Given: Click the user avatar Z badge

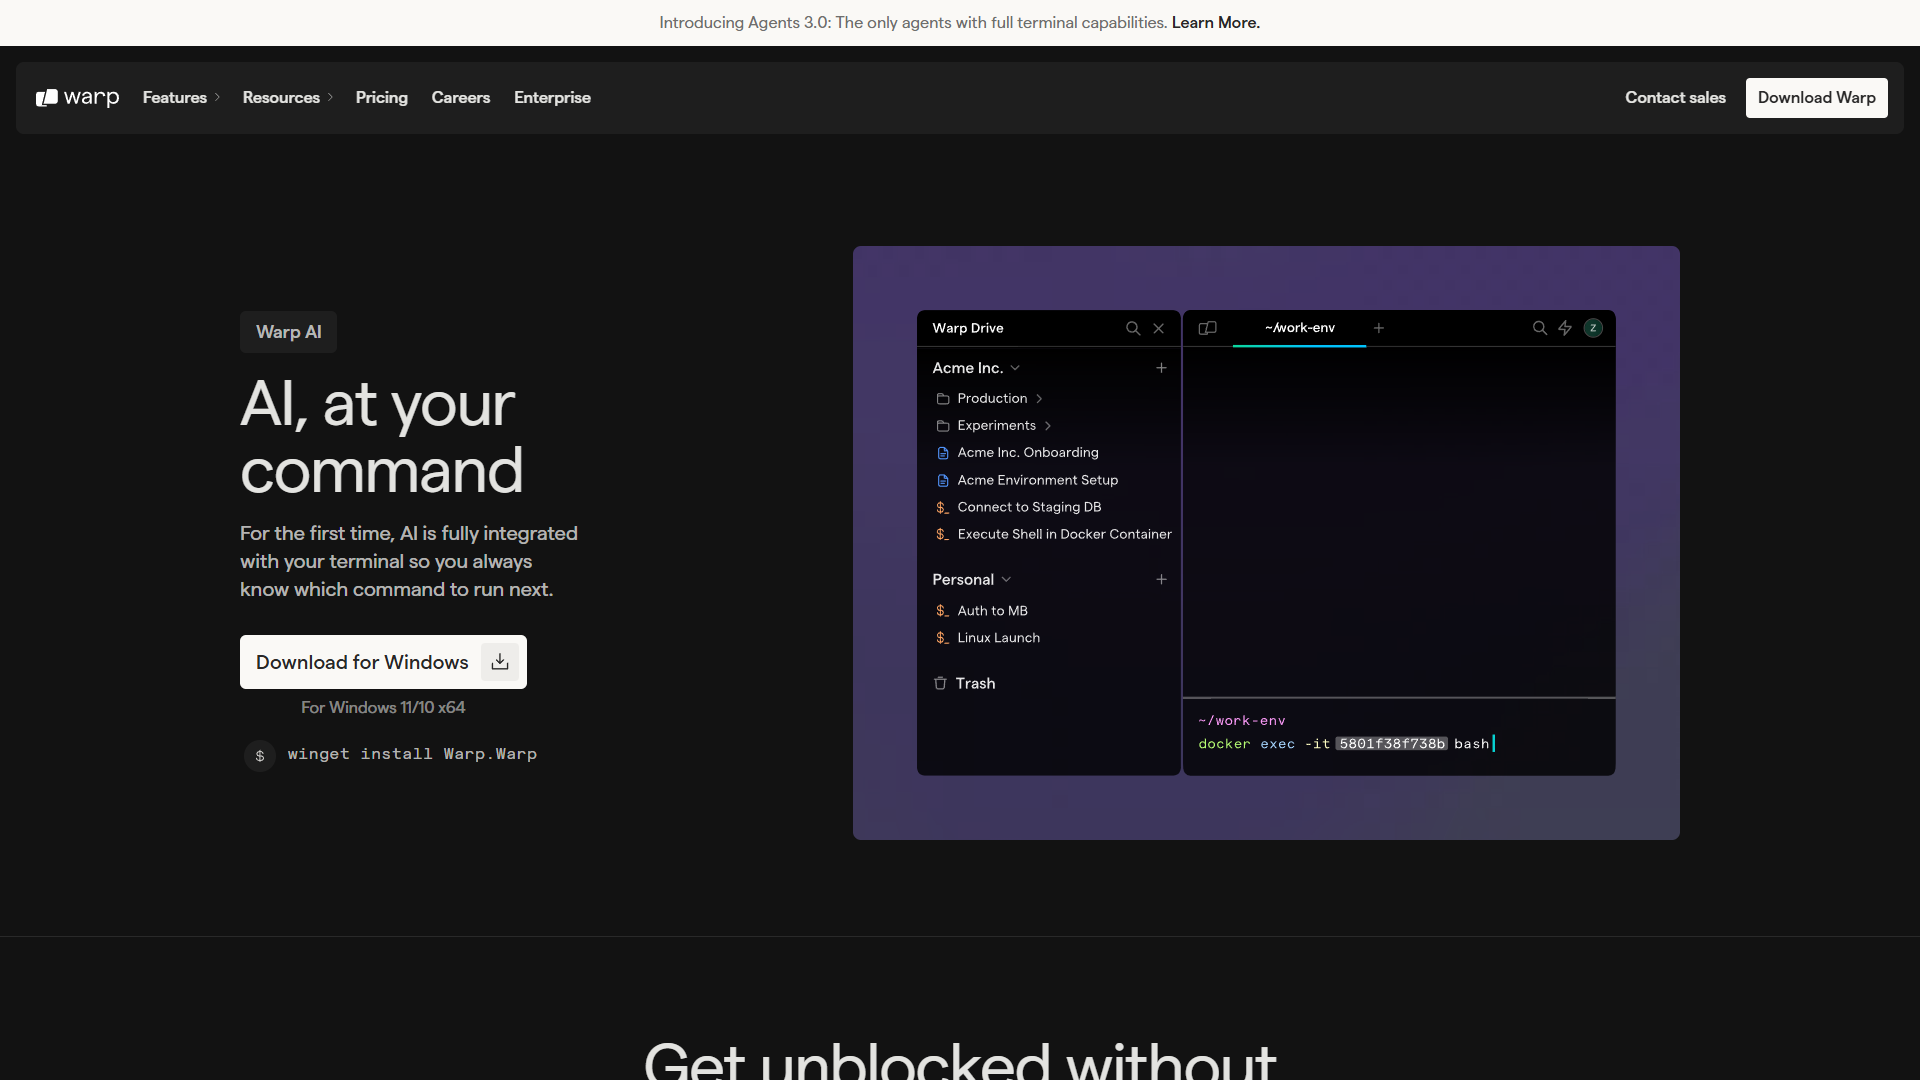Looking at the screenshot, I should (x=1592, y=328).
